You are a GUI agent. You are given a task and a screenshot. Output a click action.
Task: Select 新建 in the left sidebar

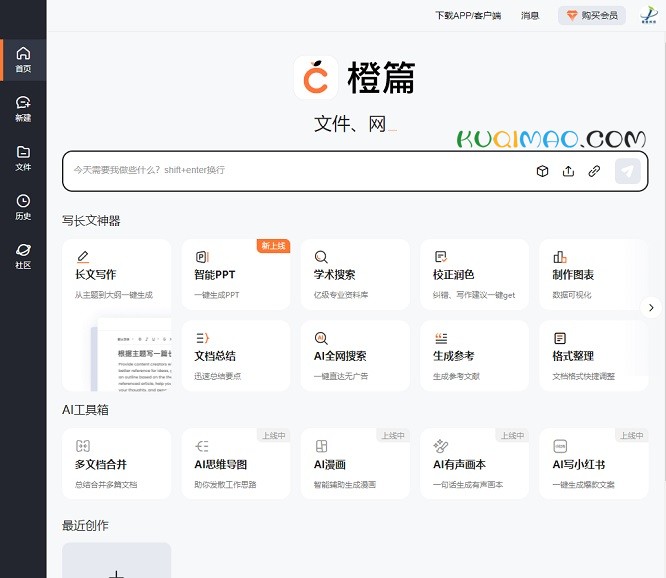(x=23, y=109)
